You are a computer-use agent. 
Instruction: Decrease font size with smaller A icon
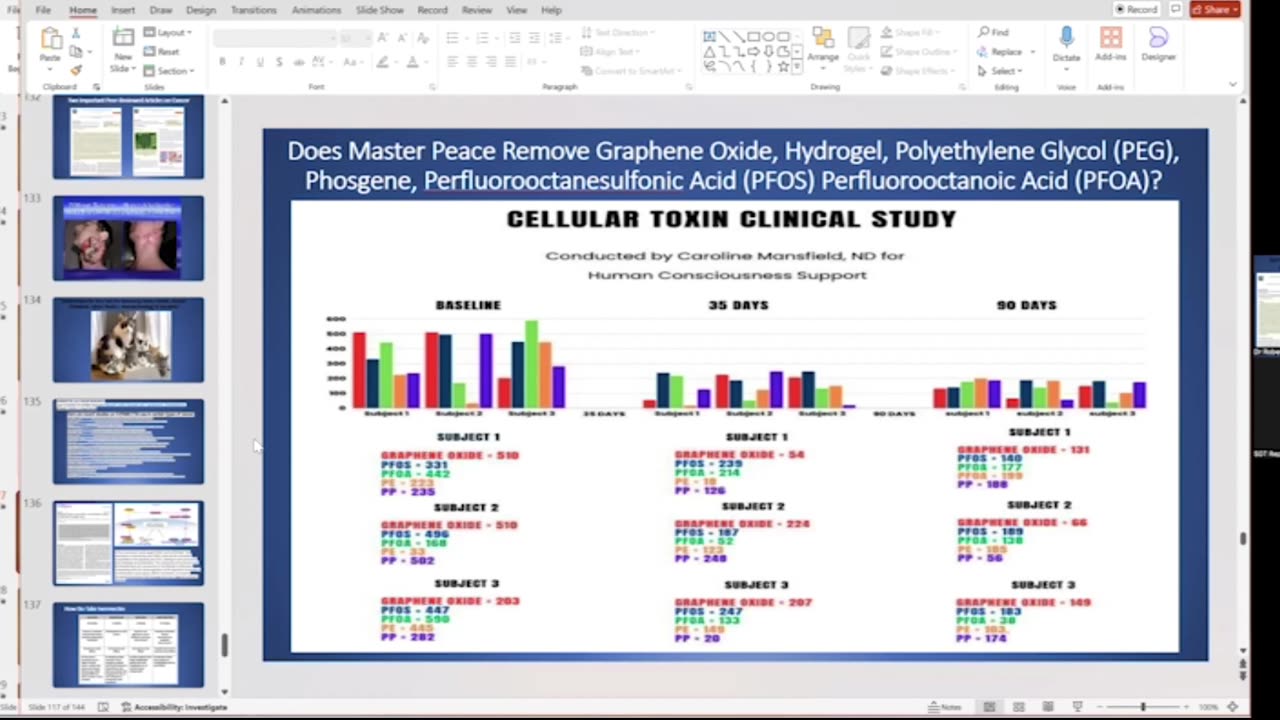click(401, 38)
